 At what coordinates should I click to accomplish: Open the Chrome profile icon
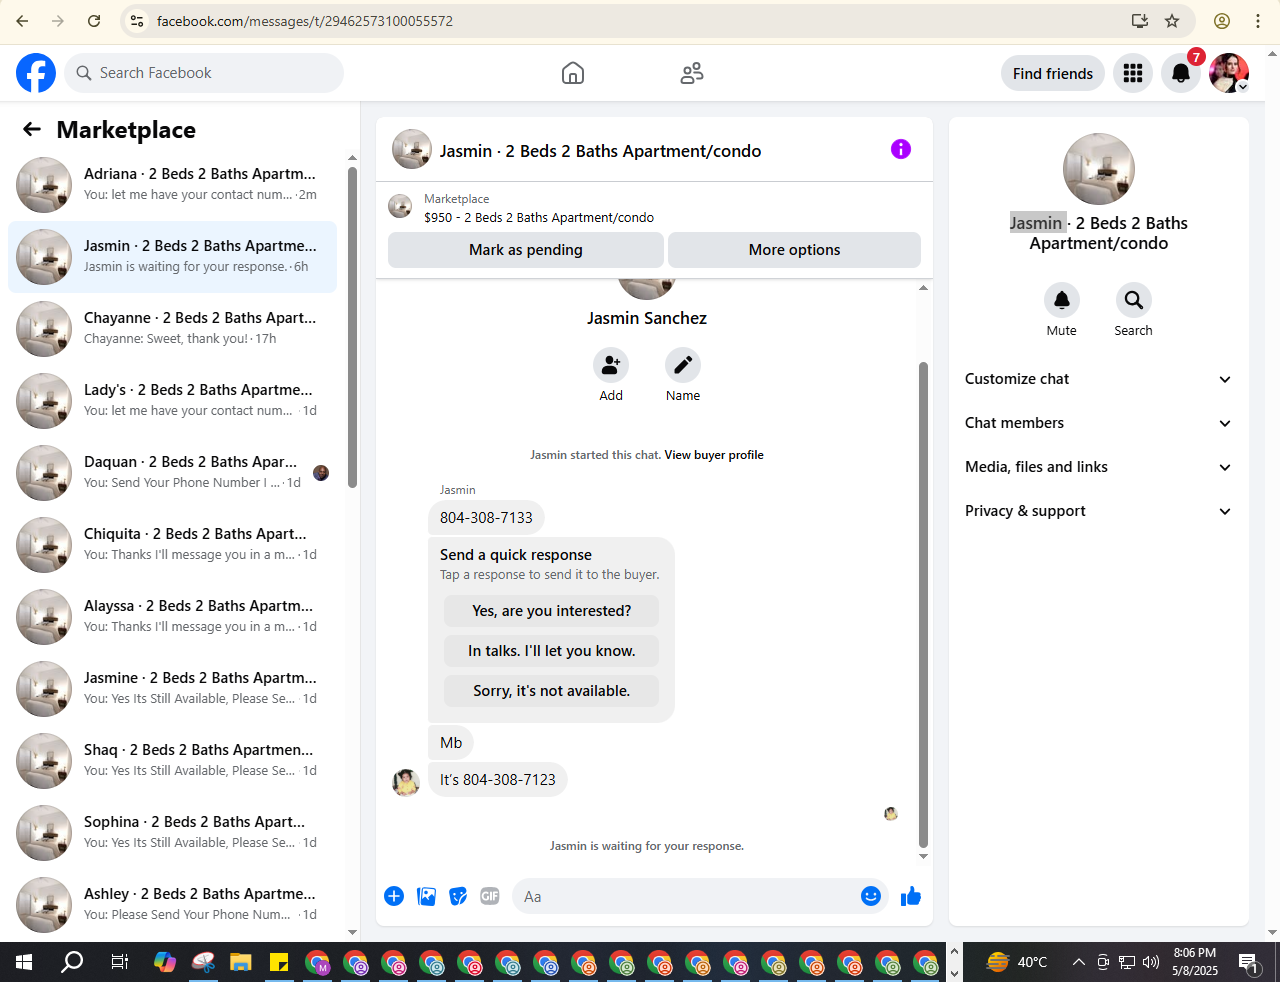coord(1222,21)
